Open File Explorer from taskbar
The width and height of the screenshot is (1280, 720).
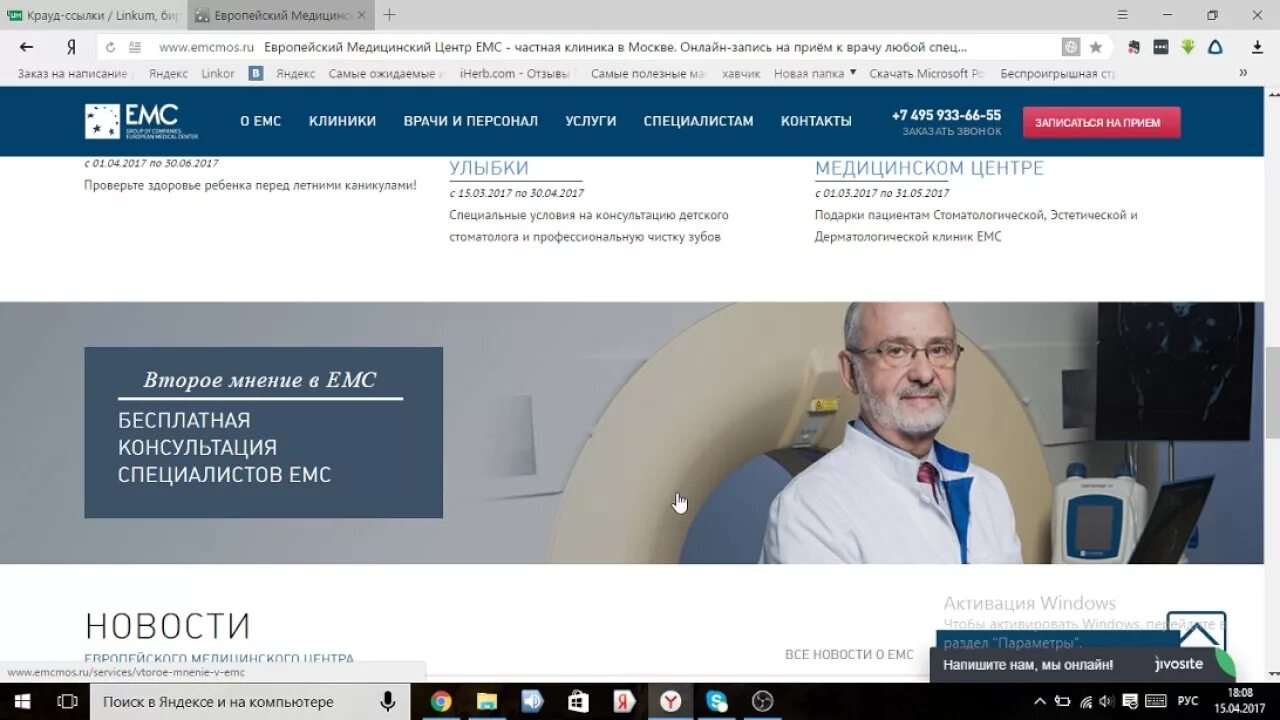click(487, 702)
